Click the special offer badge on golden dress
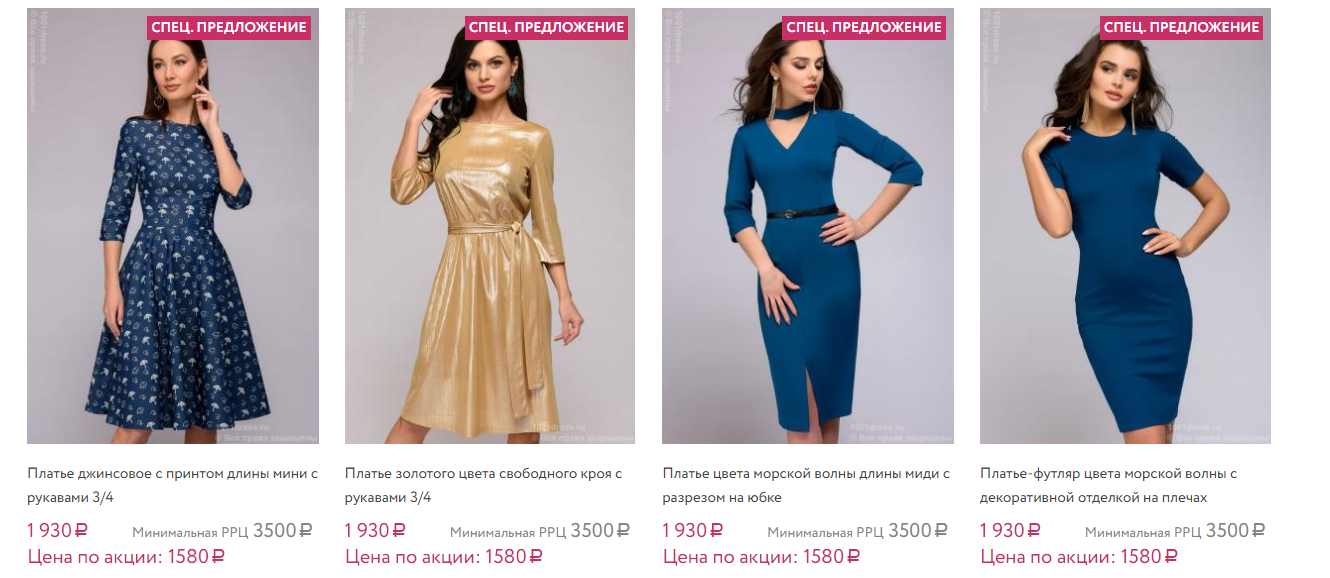The image size is (1330, 578). [x=546, y=27]
